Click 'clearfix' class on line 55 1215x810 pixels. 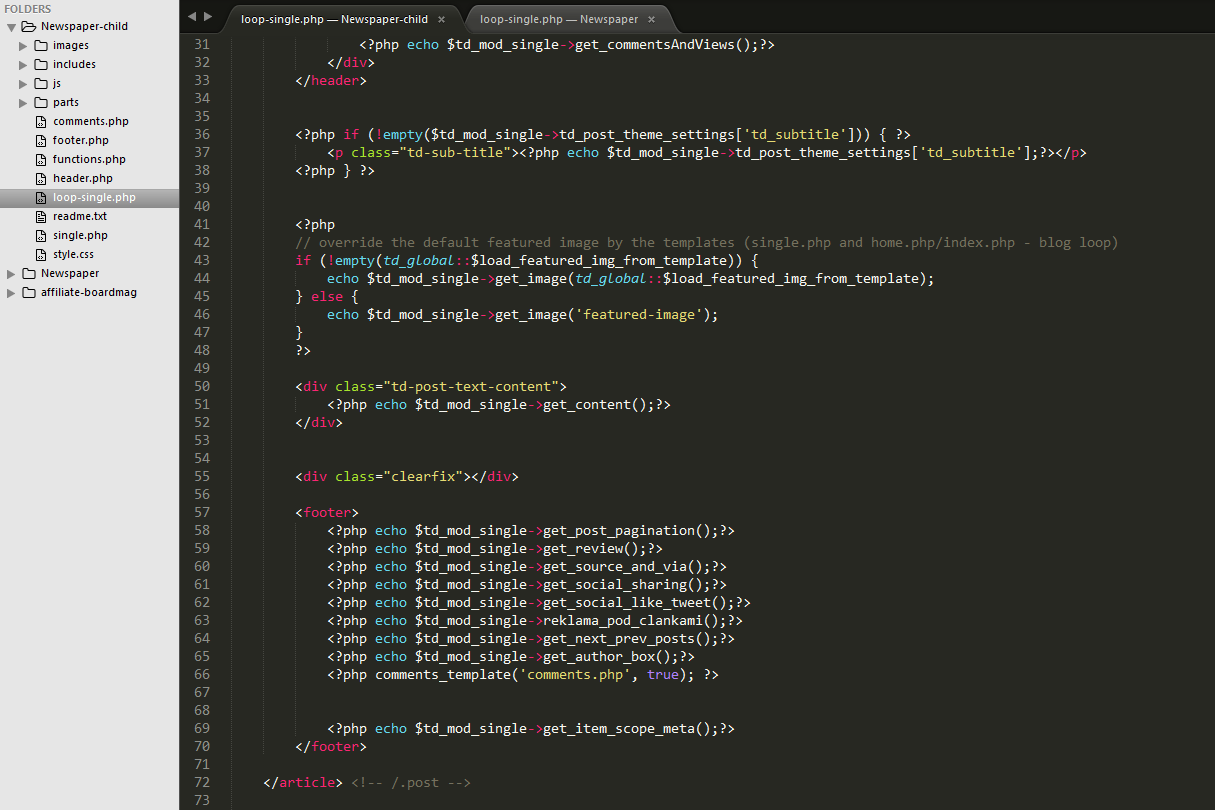click(423, 477)
